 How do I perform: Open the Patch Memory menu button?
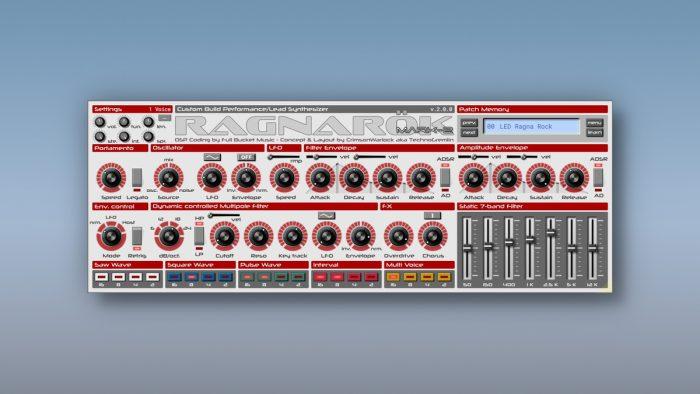595,123
